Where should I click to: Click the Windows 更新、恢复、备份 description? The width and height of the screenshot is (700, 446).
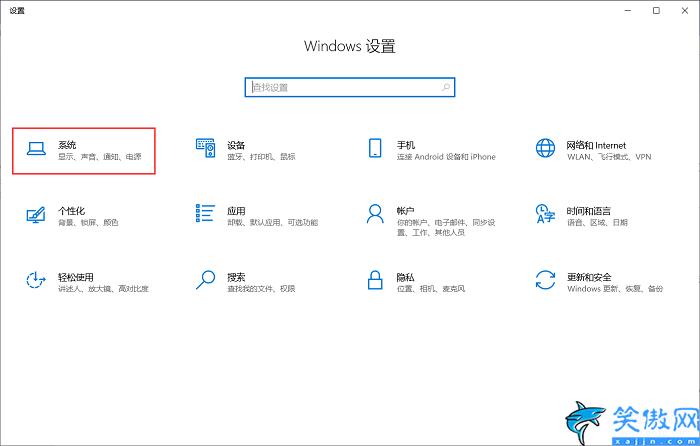(615, 289)
